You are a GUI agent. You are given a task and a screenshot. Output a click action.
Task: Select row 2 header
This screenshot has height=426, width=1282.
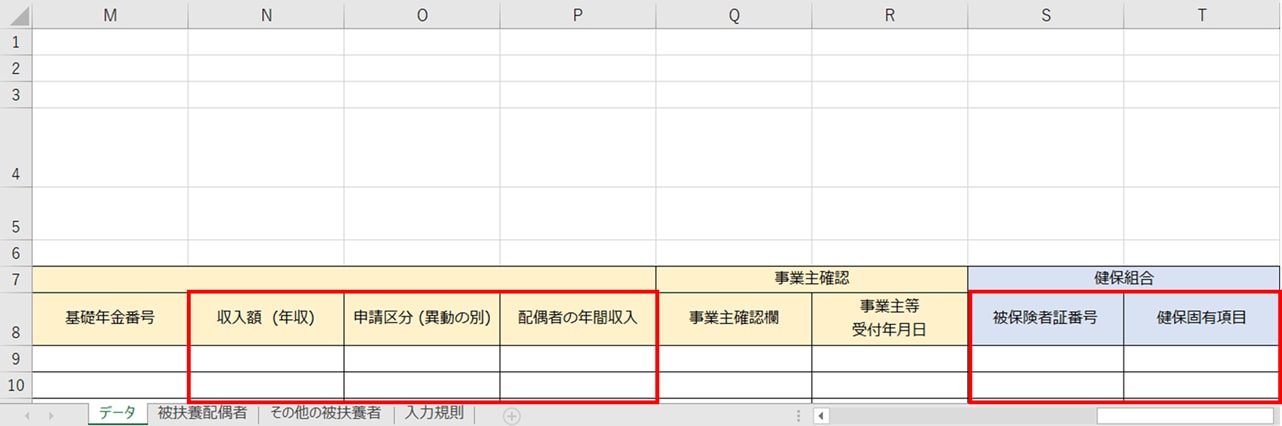16,68
